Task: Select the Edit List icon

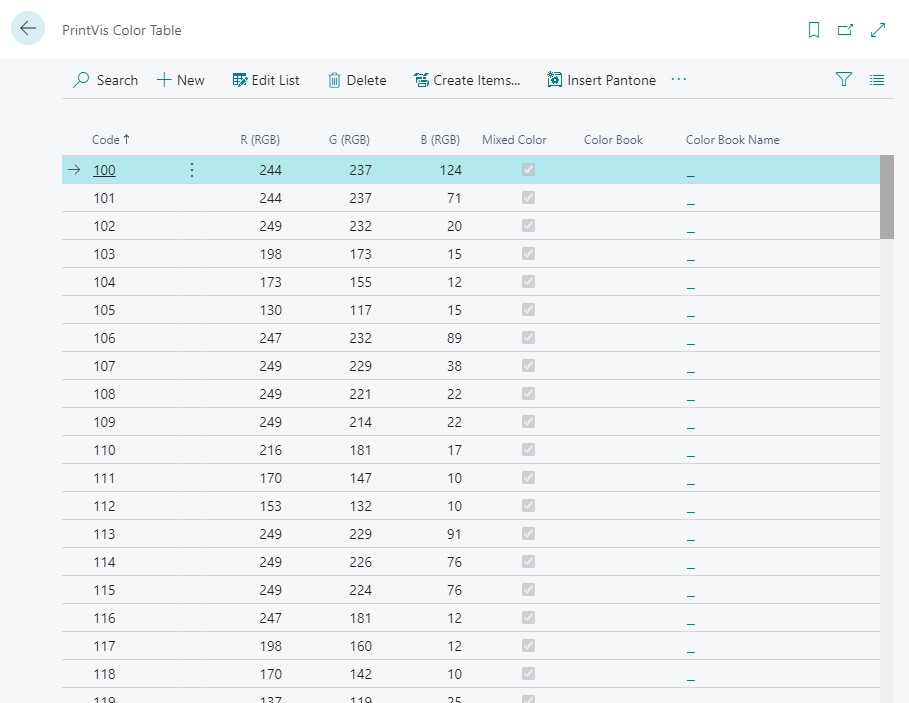Action: pos(237,80)
